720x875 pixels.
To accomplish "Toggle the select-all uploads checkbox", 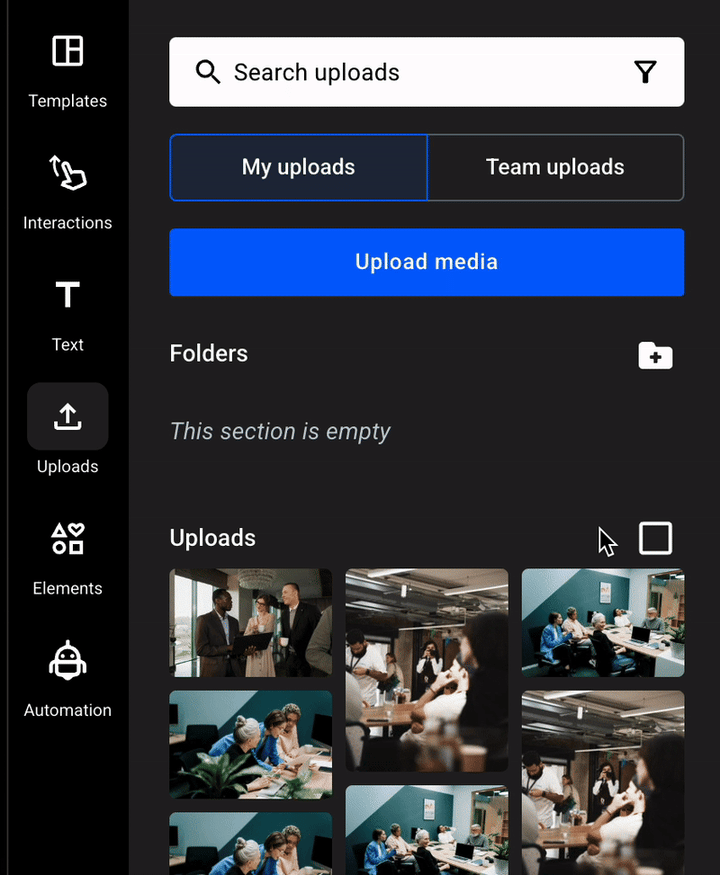I will (655, 538).
